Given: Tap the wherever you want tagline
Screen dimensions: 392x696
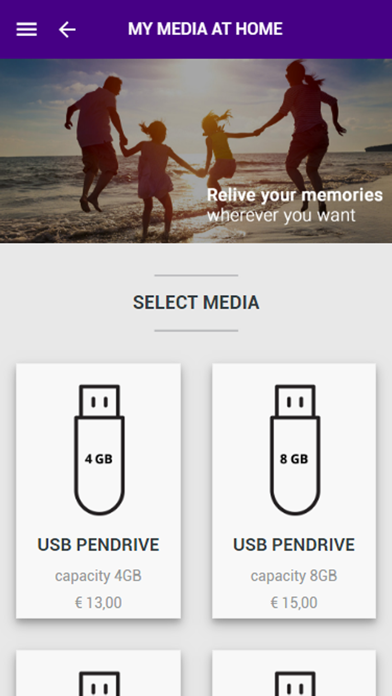Looking at the screenshot, I should pos(281,216).
